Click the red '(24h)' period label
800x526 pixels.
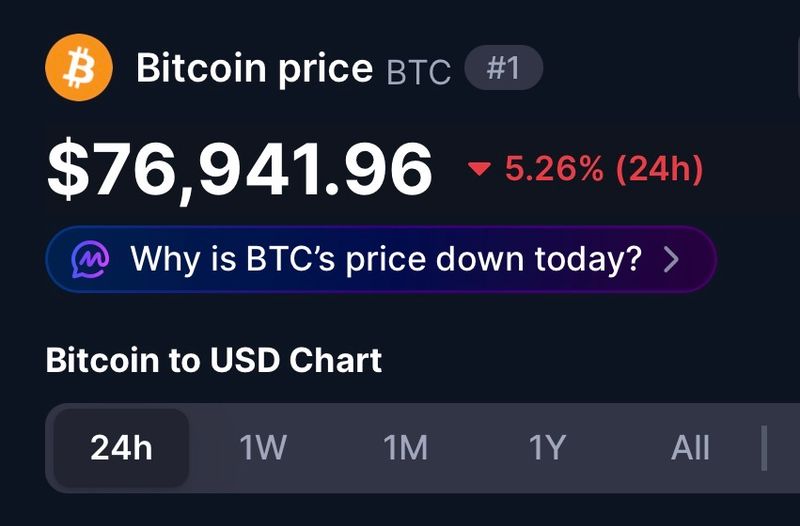pyautogui.click(x=659, y=169)
